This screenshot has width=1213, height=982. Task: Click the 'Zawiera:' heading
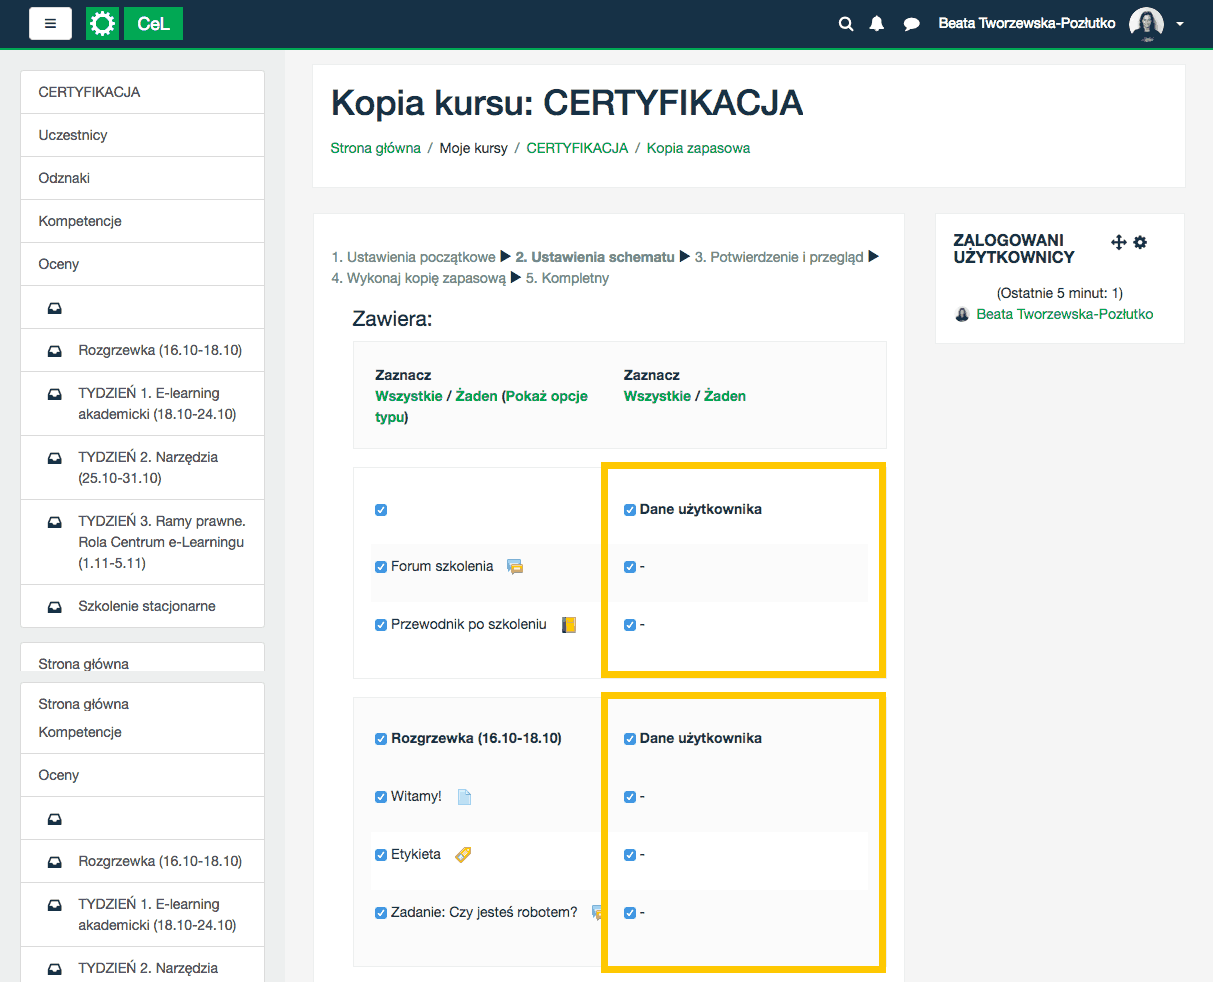392,320
